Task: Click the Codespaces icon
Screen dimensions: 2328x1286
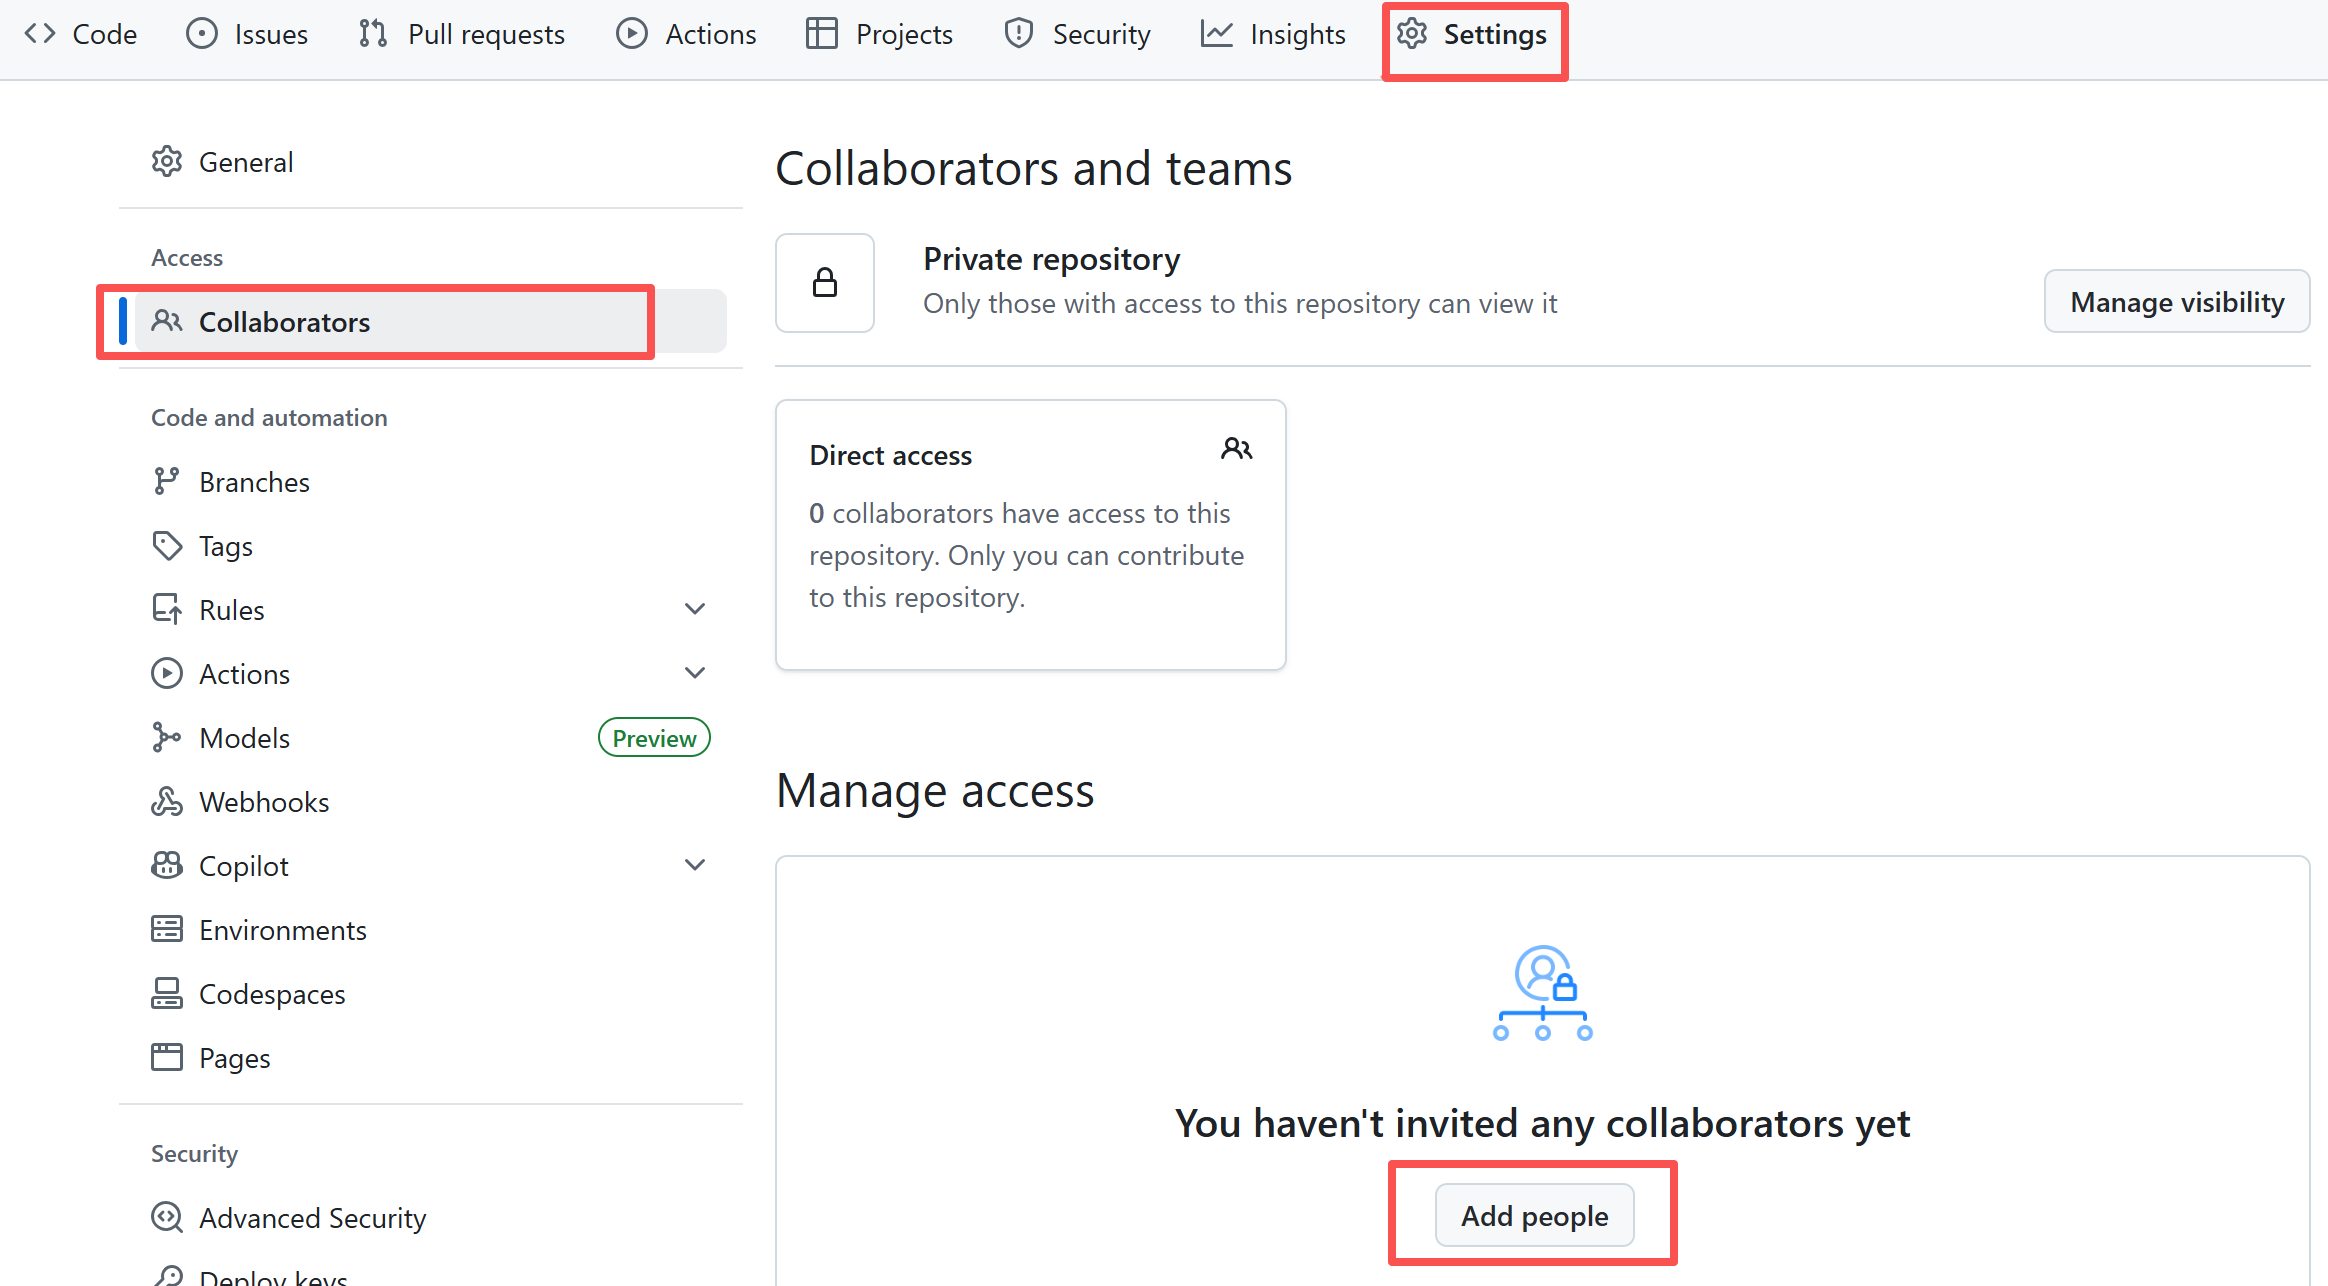Action: point(166,994)
